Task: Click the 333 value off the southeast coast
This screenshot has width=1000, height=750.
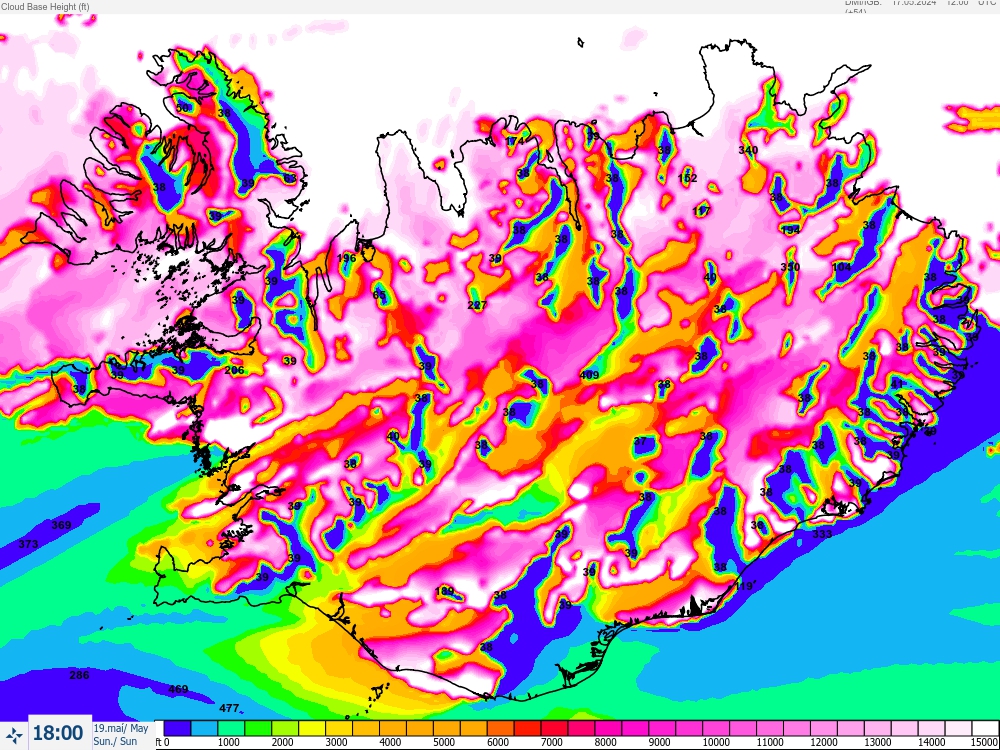Action: click(822, 534)
